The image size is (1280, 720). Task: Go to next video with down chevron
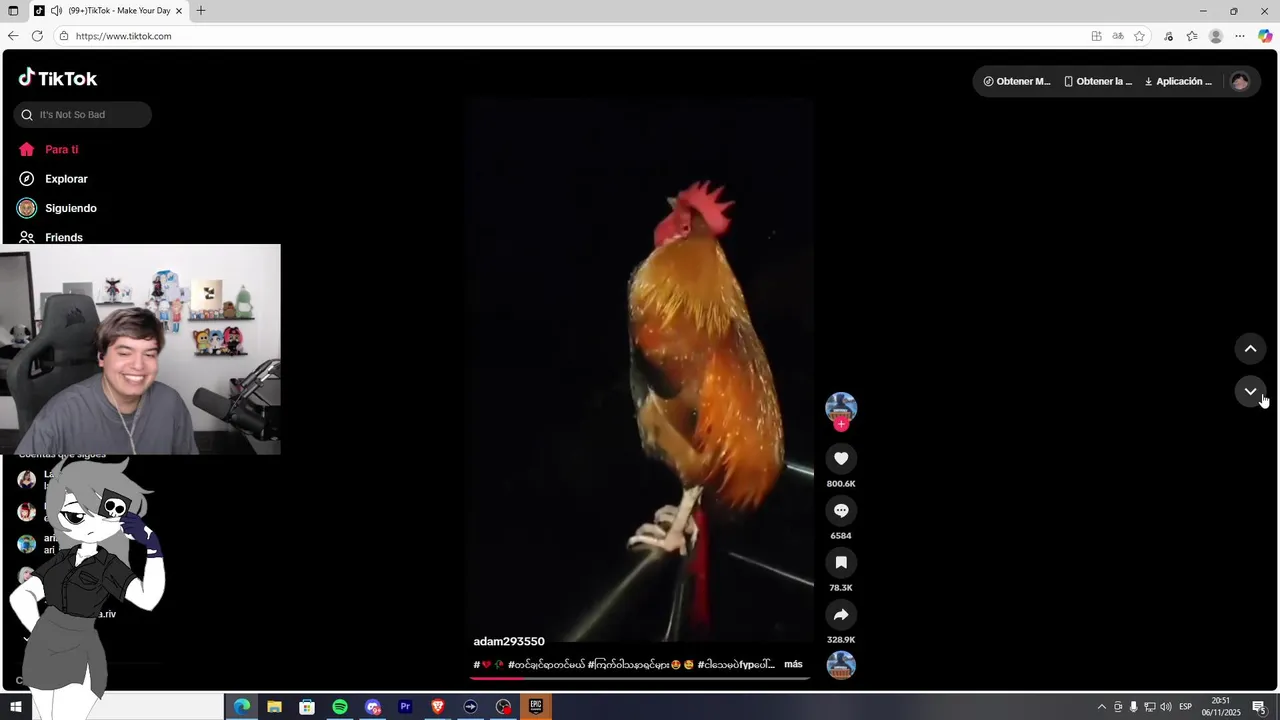[x=1250, y=391]
